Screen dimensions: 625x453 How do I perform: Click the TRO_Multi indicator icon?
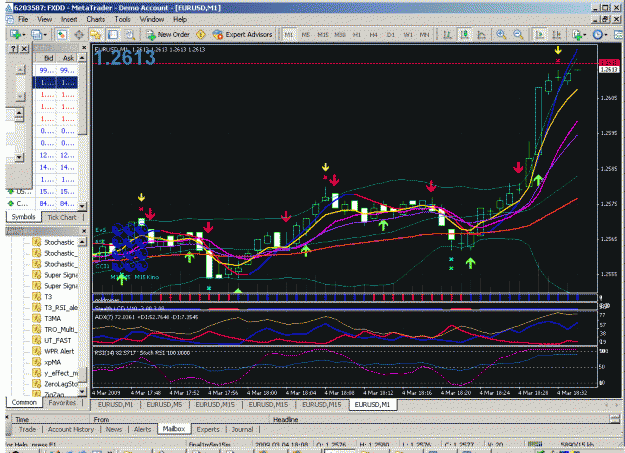(37, 329)
